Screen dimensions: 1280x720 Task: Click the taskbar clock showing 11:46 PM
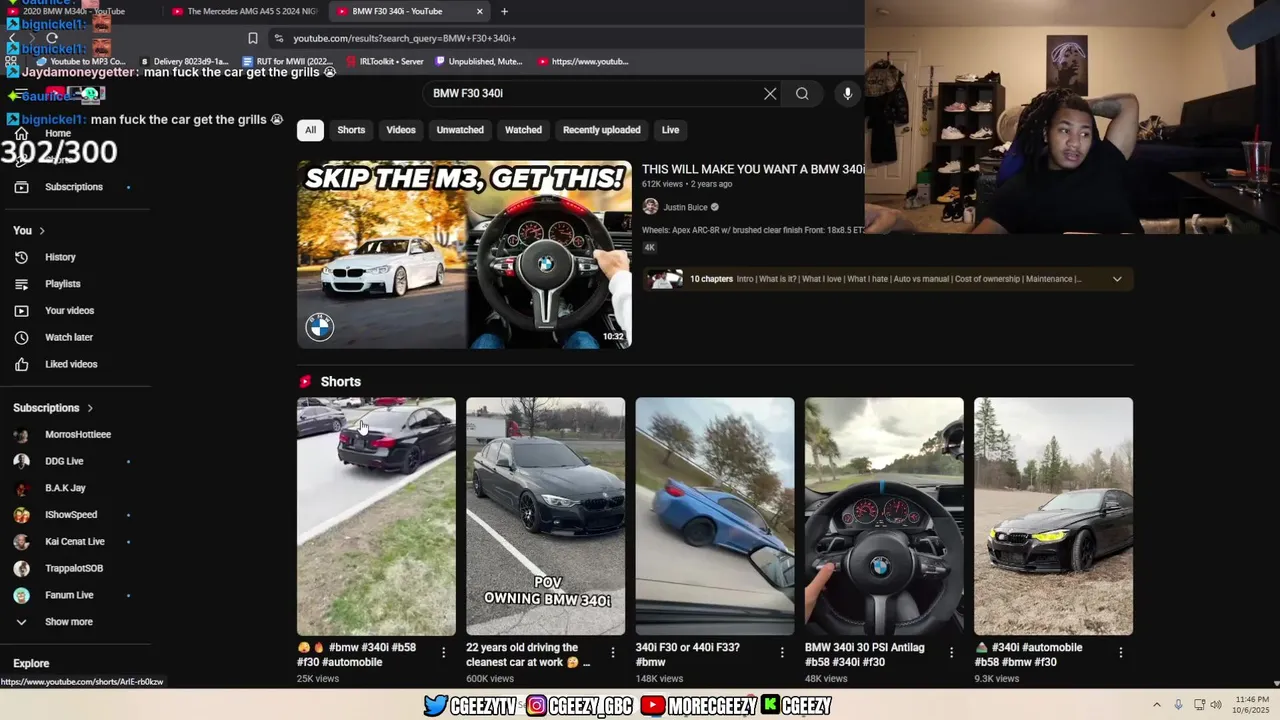[1252, 705]
